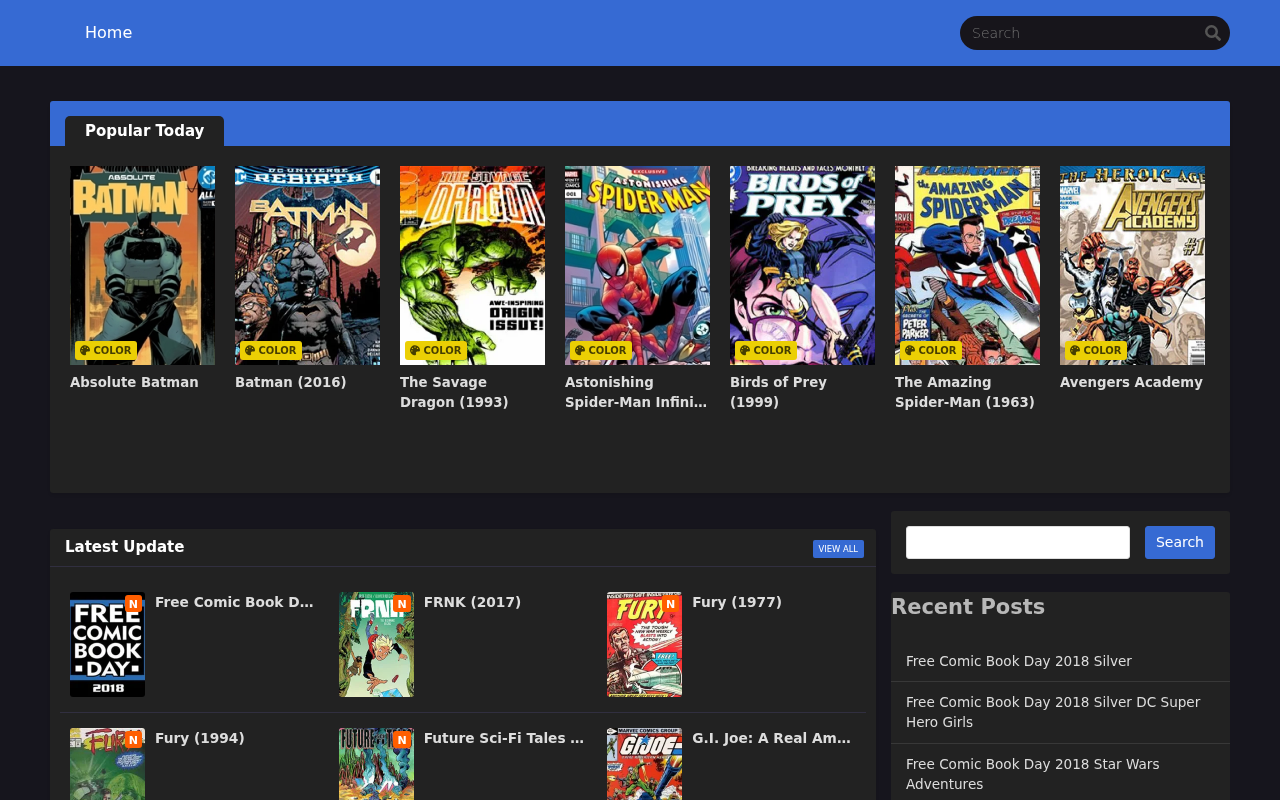Click the magnifier icon in top search bar
Screen dimensions: 1280x800
click(1212, 33)
